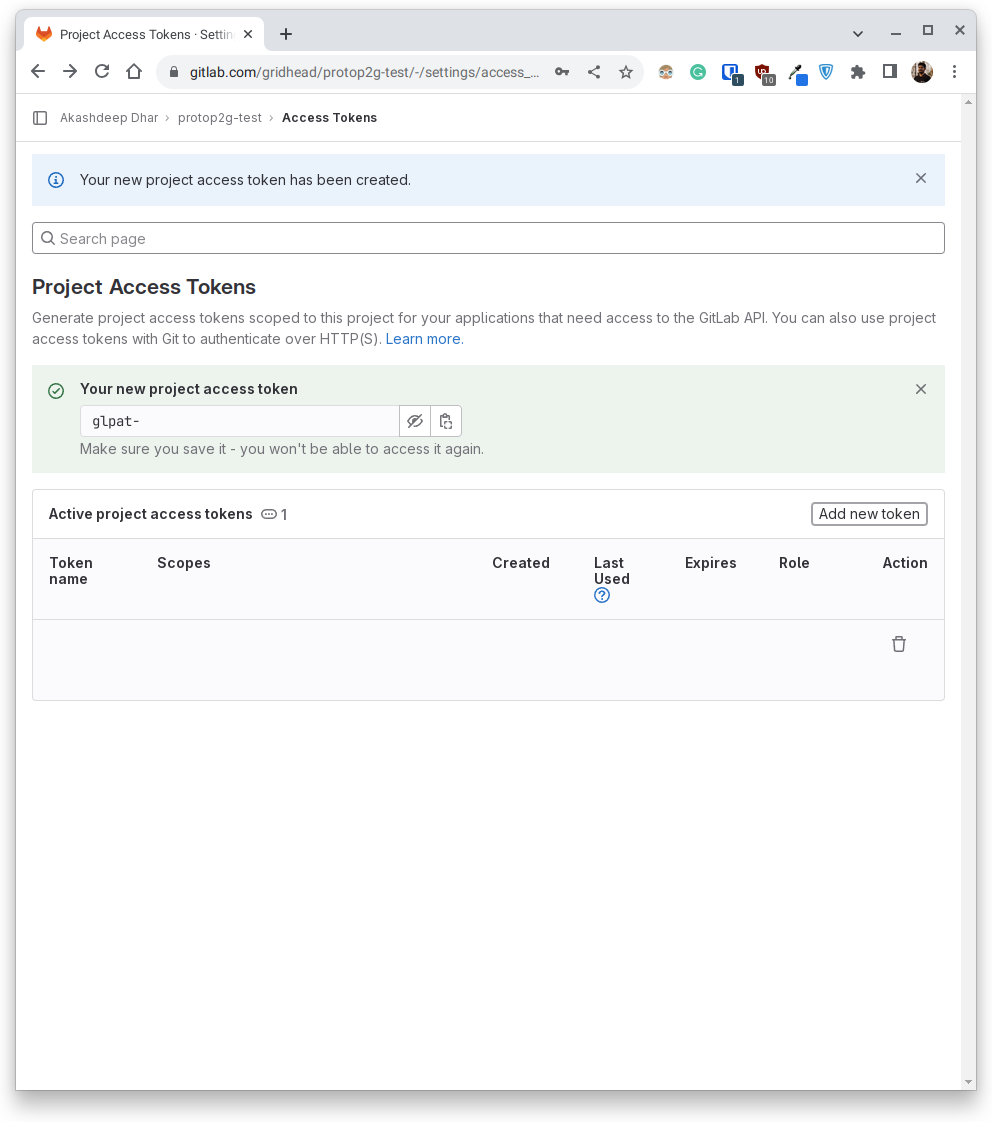Copy the project access token to clipboard
Screen dimensions: 992x1122
pos(446,421)
